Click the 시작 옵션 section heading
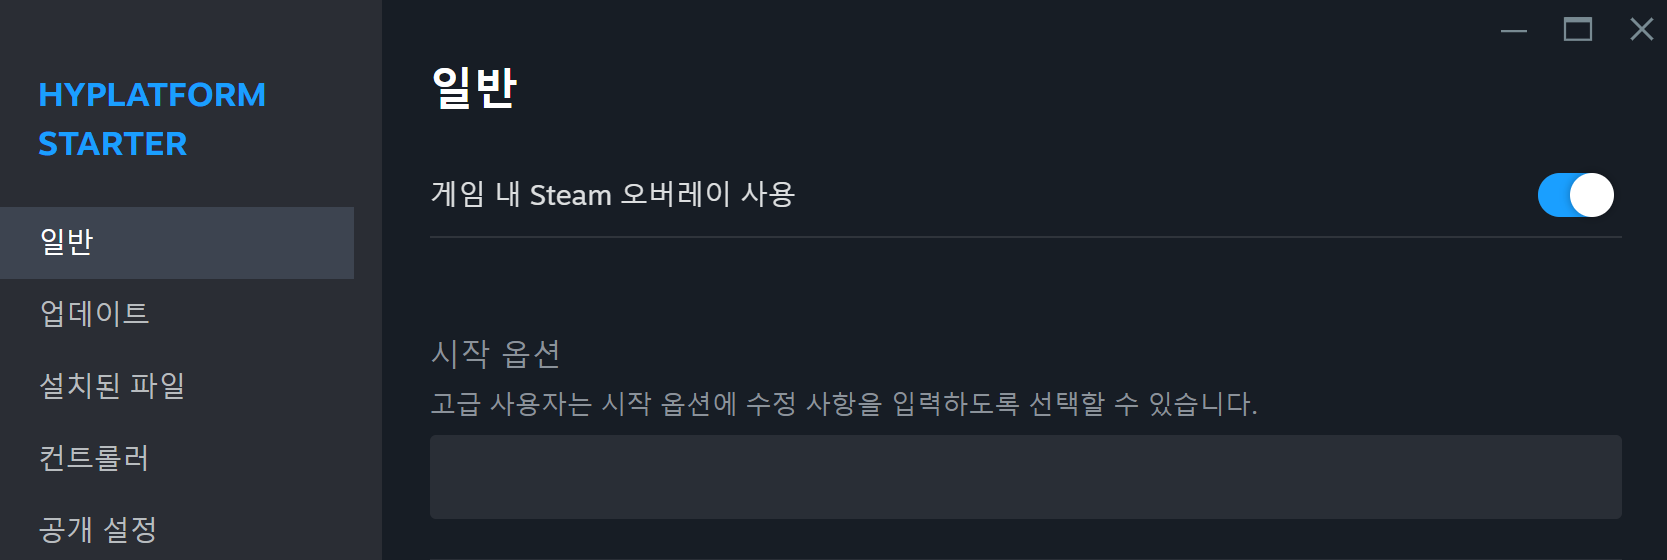1667x560 pixels. (495, 353)
